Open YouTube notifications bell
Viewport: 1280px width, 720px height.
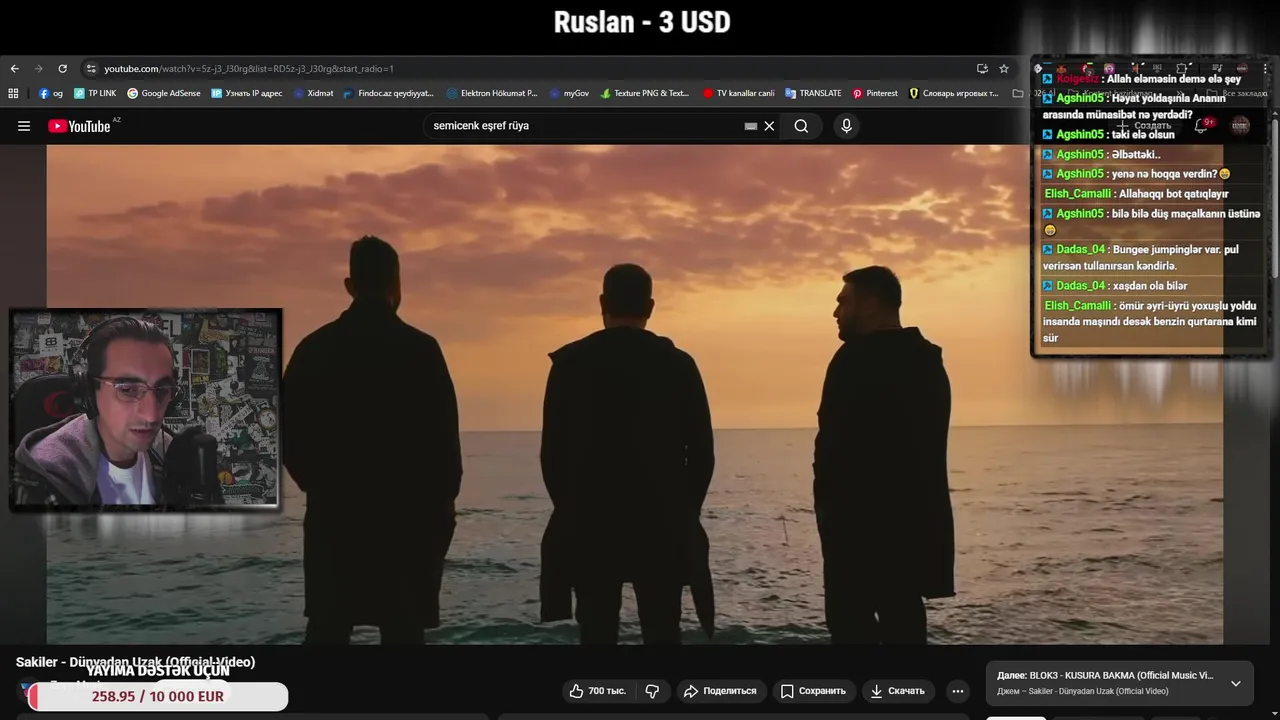(1203, 126)
